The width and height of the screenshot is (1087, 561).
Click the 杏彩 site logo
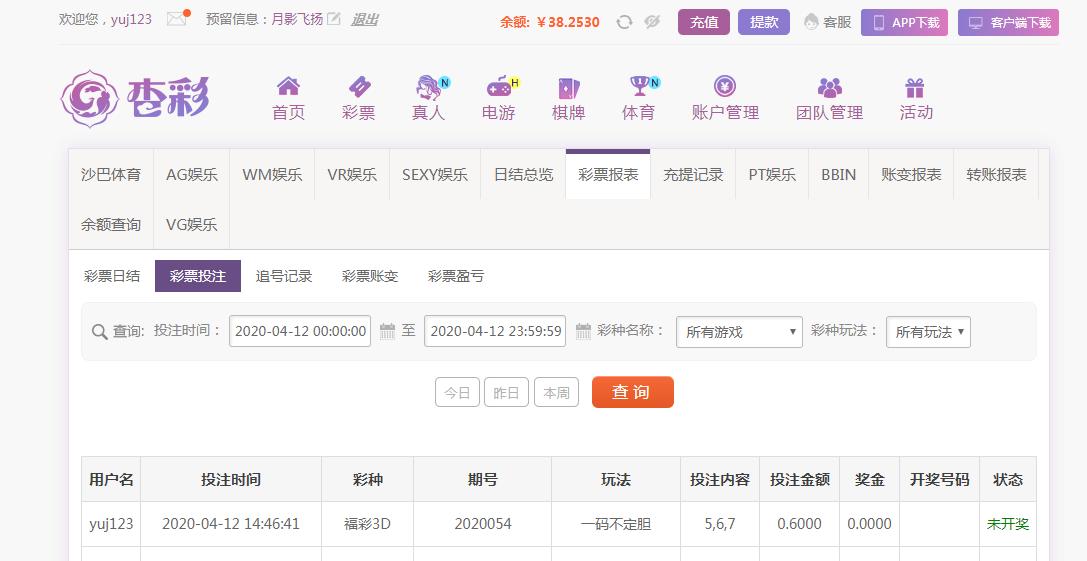tap(134, 98)
